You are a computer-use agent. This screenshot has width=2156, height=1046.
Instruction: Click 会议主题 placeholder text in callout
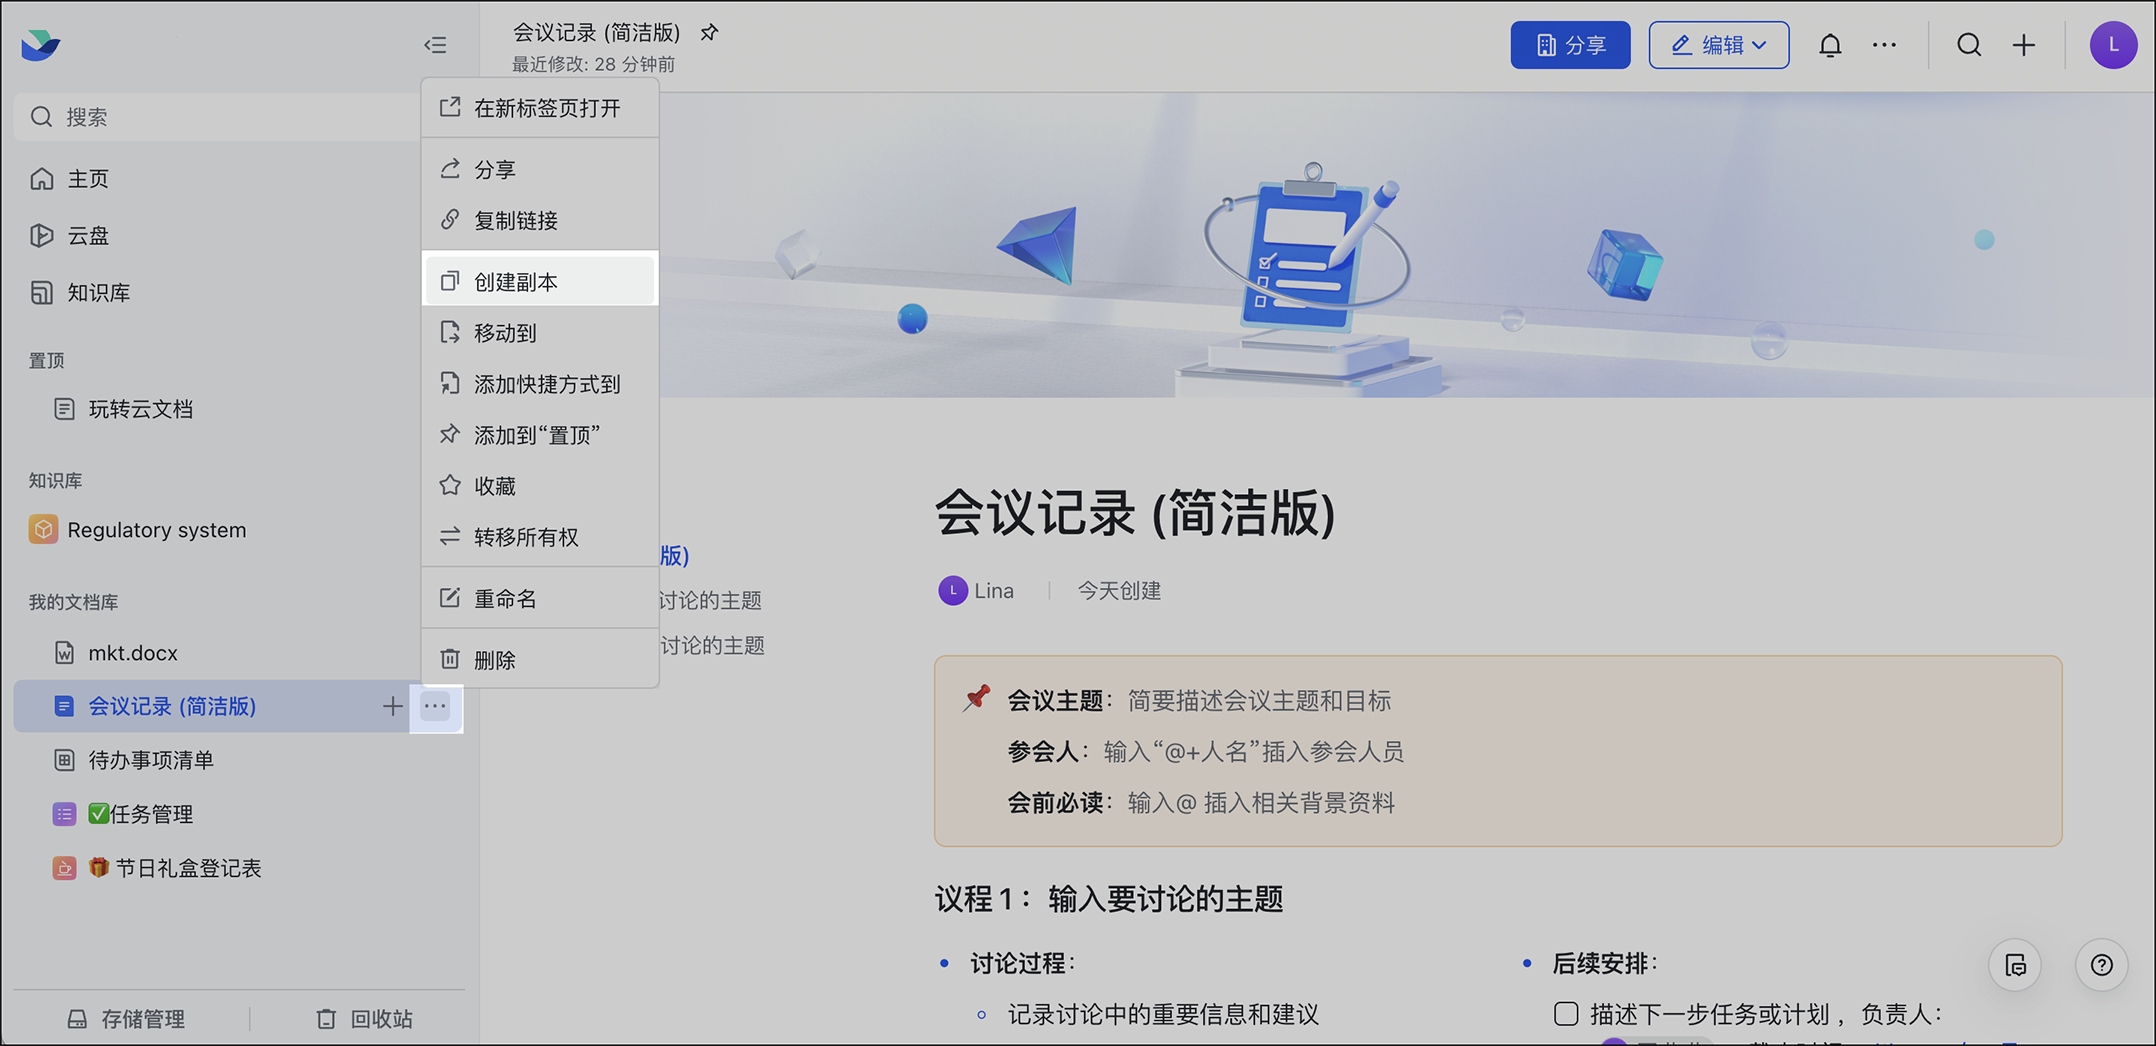tap(1259, 701)
